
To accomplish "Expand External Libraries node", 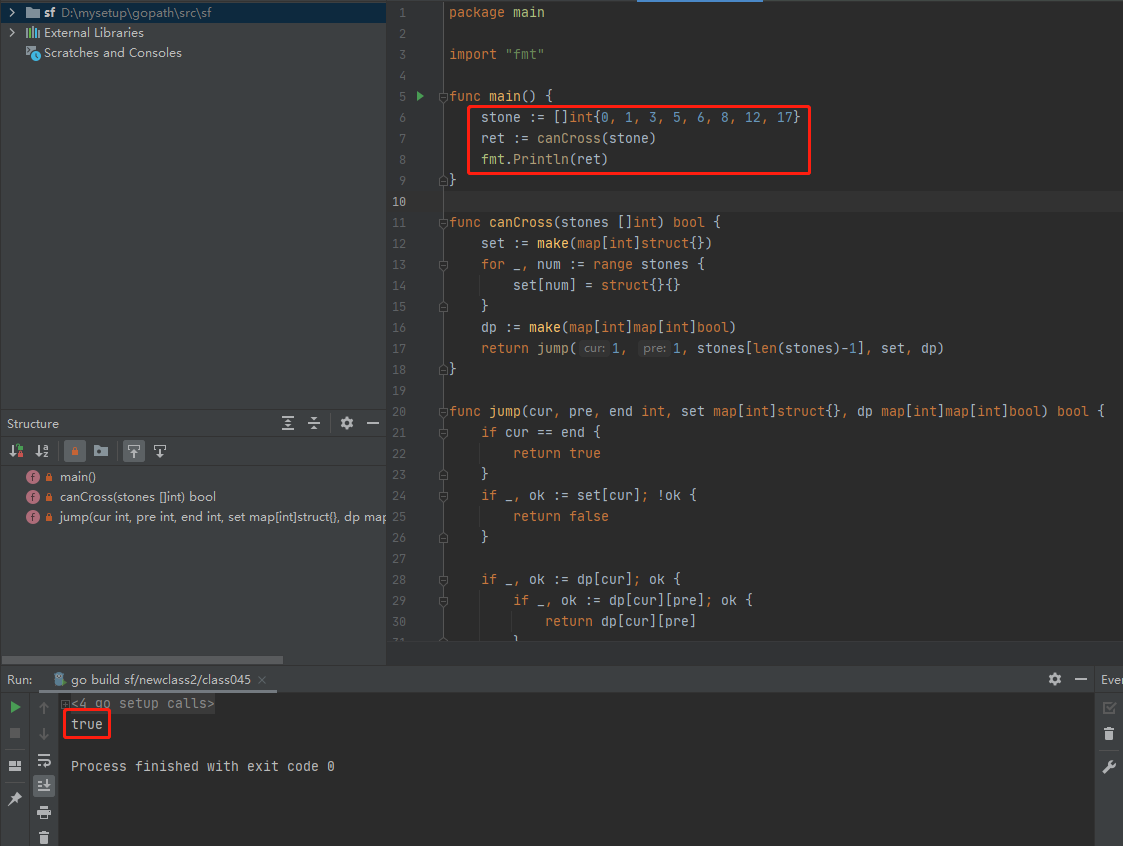I will [11, 32].
